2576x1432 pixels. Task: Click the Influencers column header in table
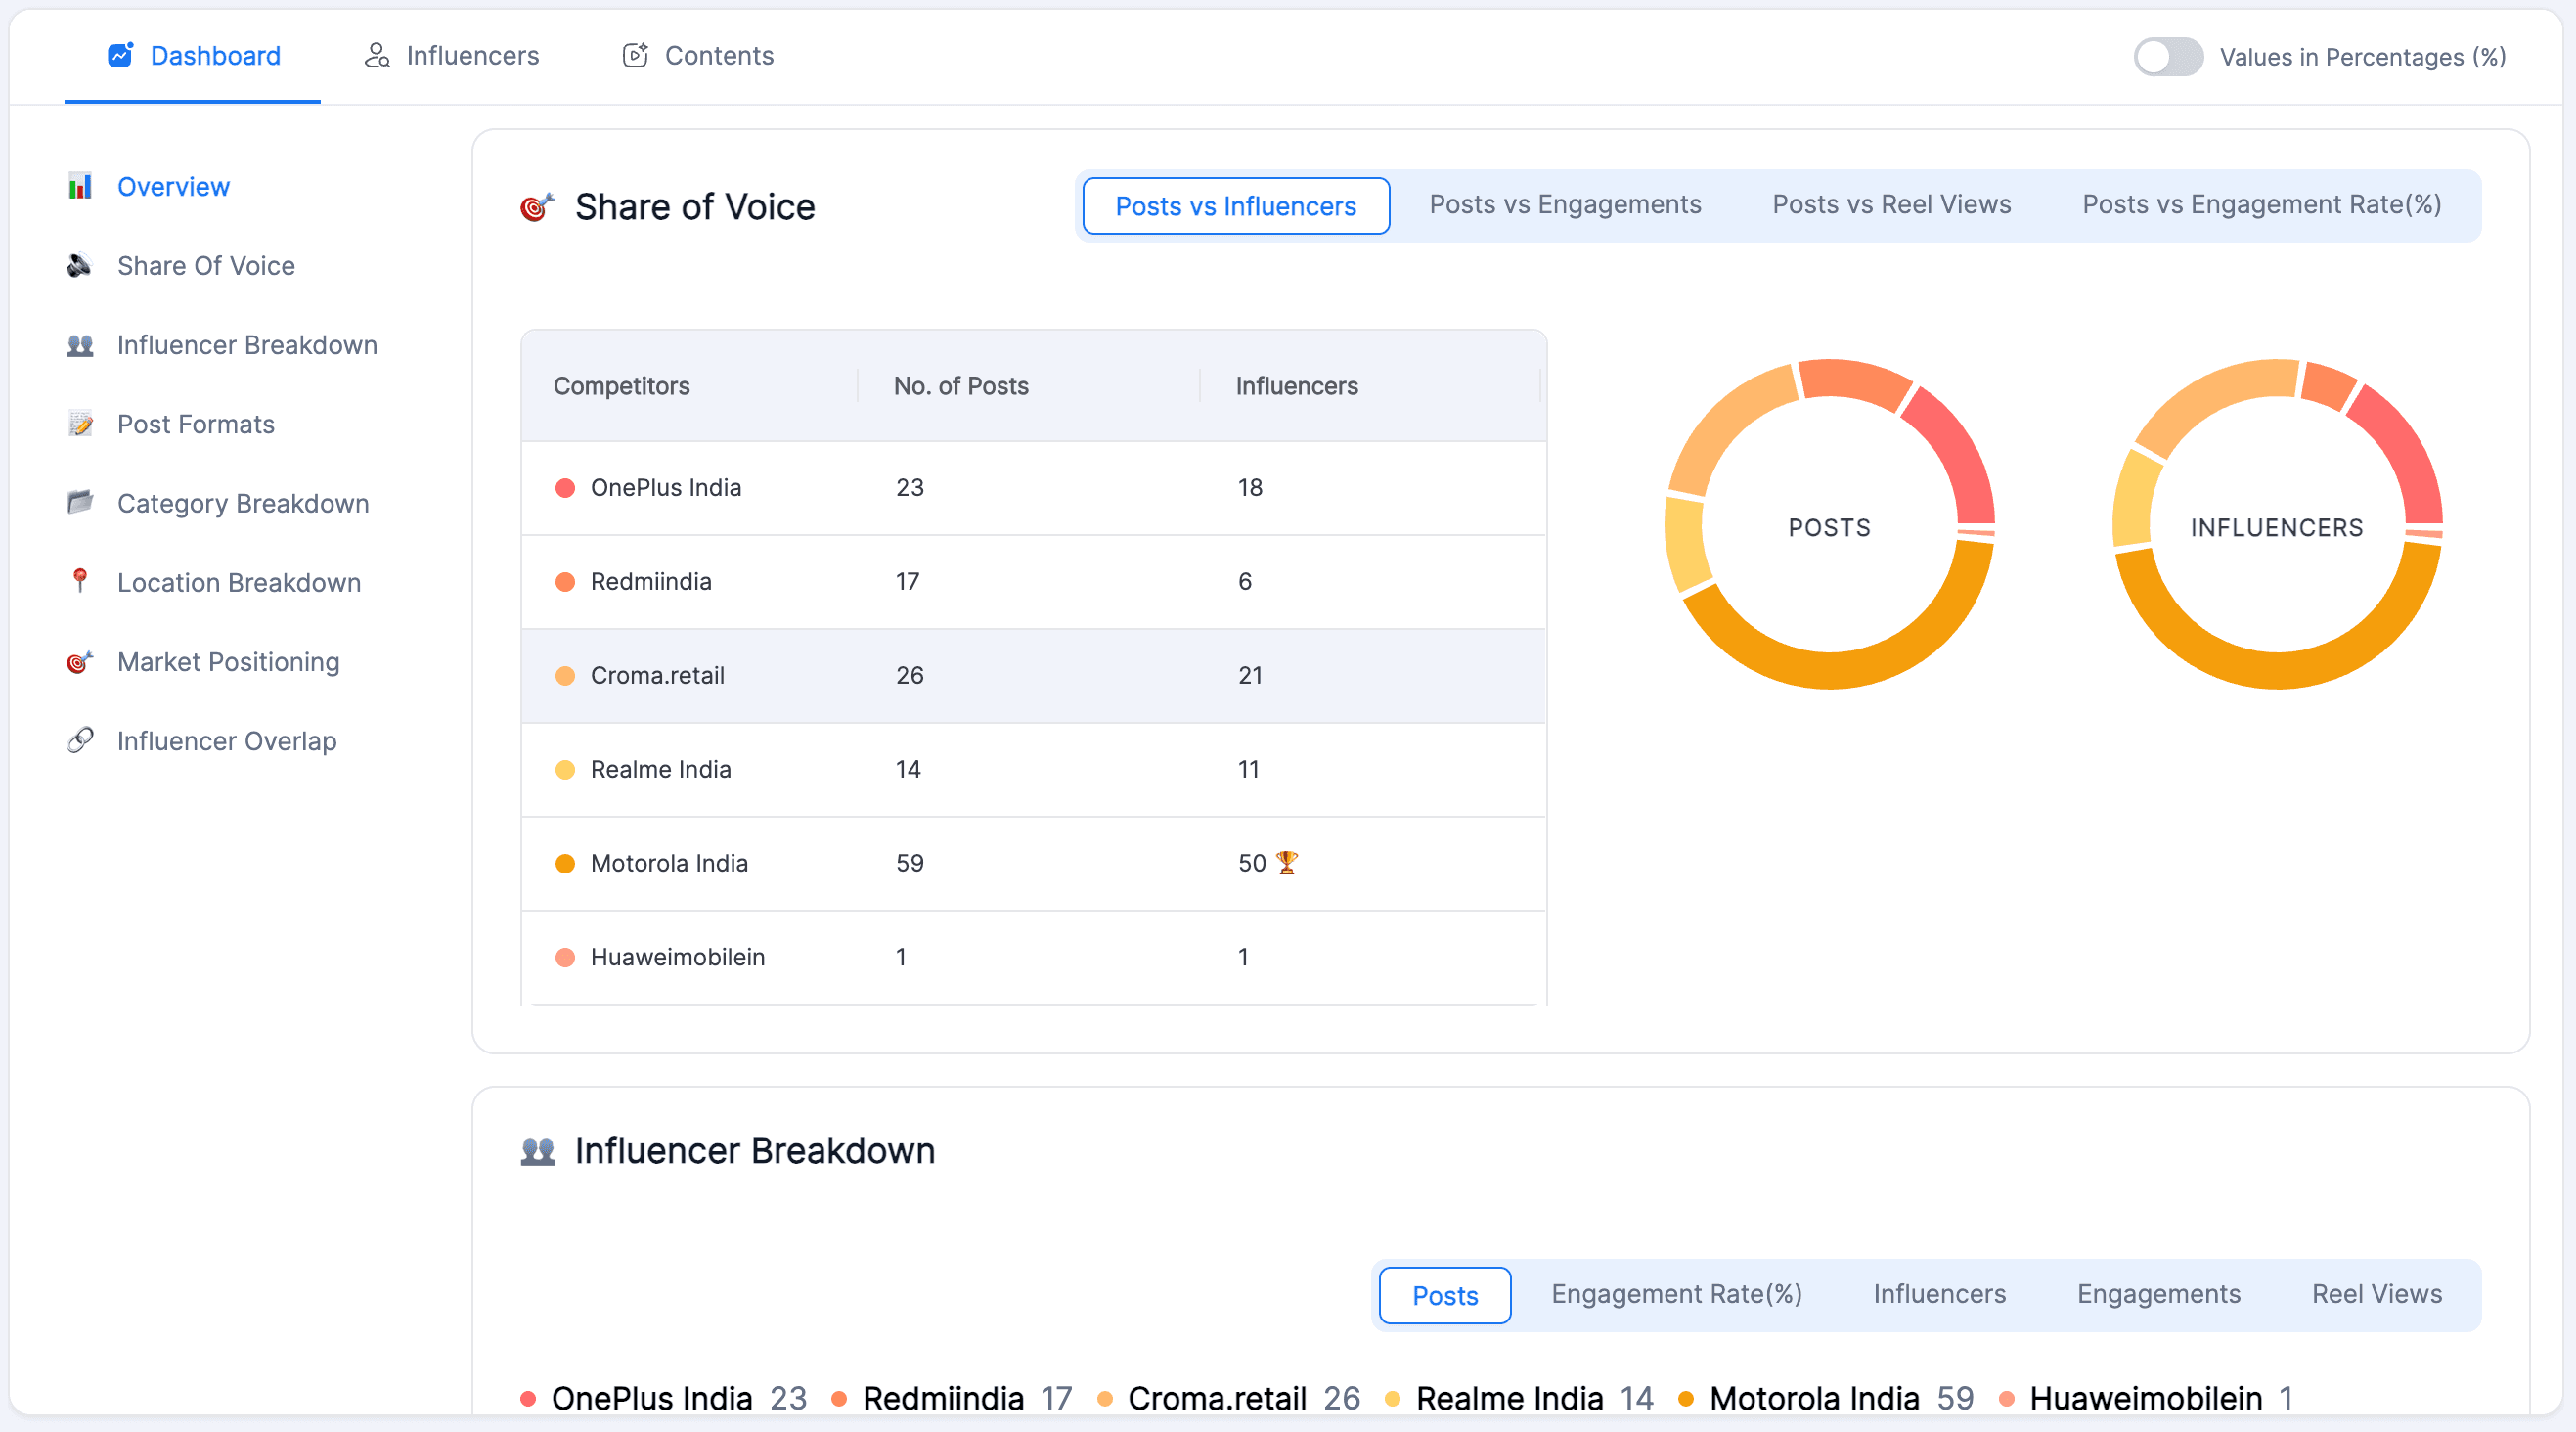tap(1296, 385)
